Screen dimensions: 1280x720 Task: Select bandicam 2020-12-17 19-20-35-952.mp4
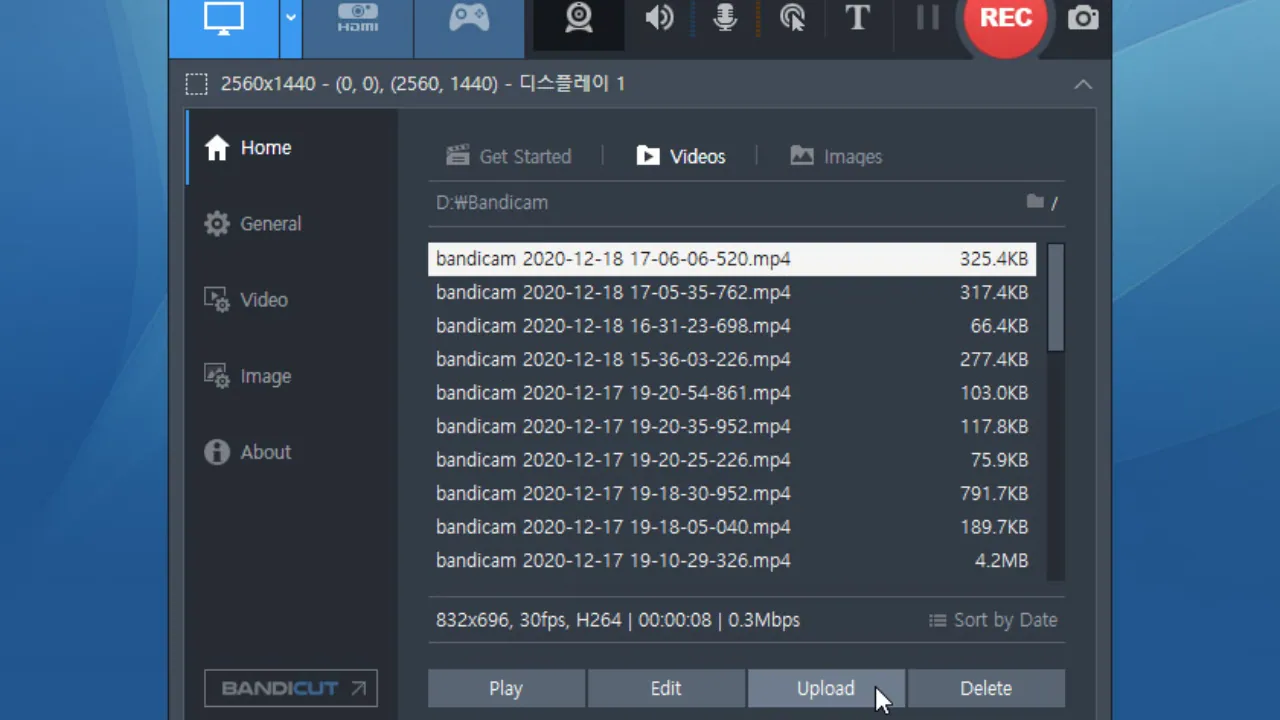coord(732,426)
